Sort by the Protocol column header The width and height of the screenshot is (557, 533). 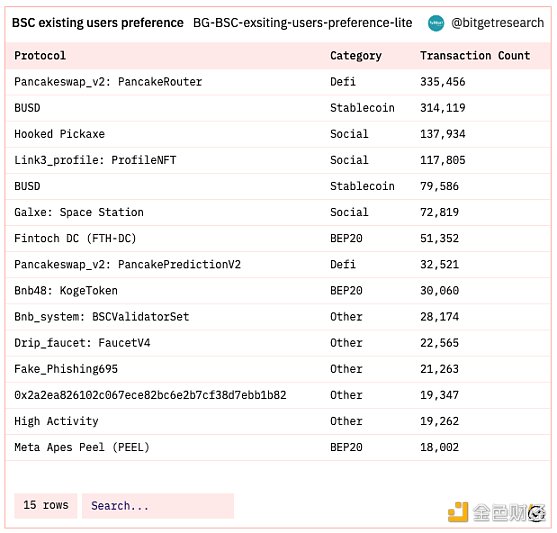40,56
